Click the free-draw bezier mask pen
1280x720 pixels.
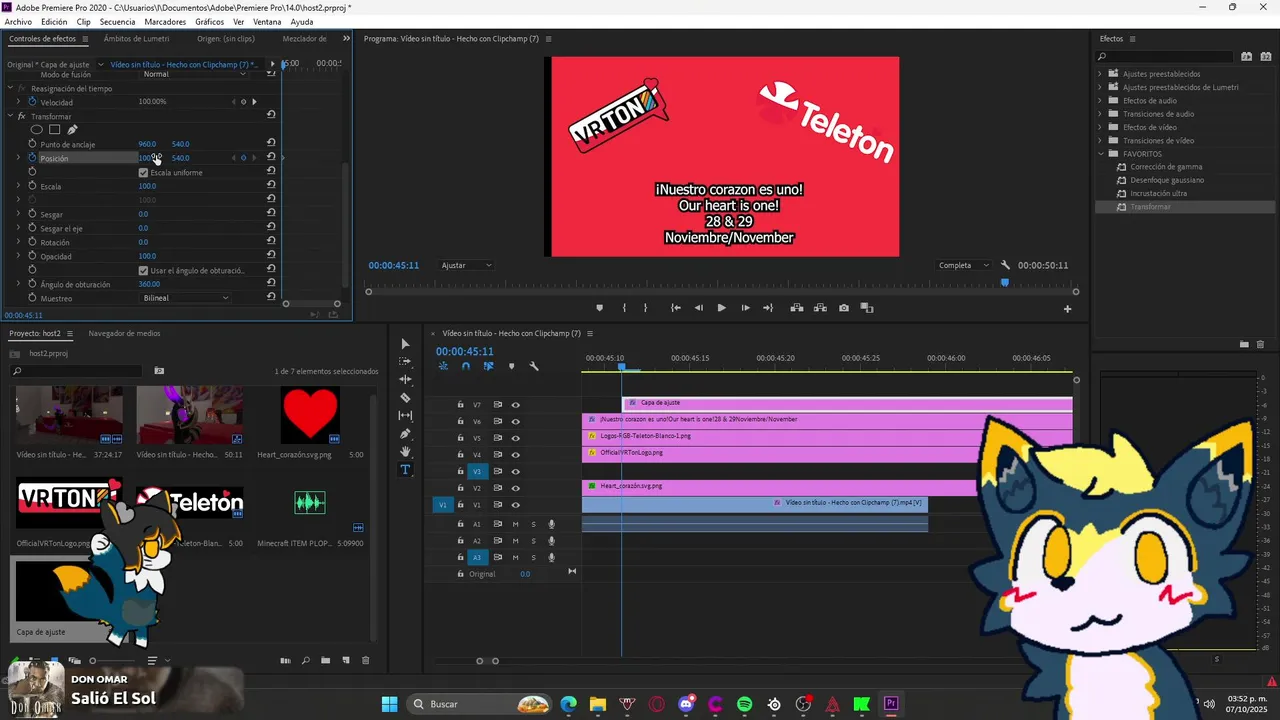(x=72, y=129)
